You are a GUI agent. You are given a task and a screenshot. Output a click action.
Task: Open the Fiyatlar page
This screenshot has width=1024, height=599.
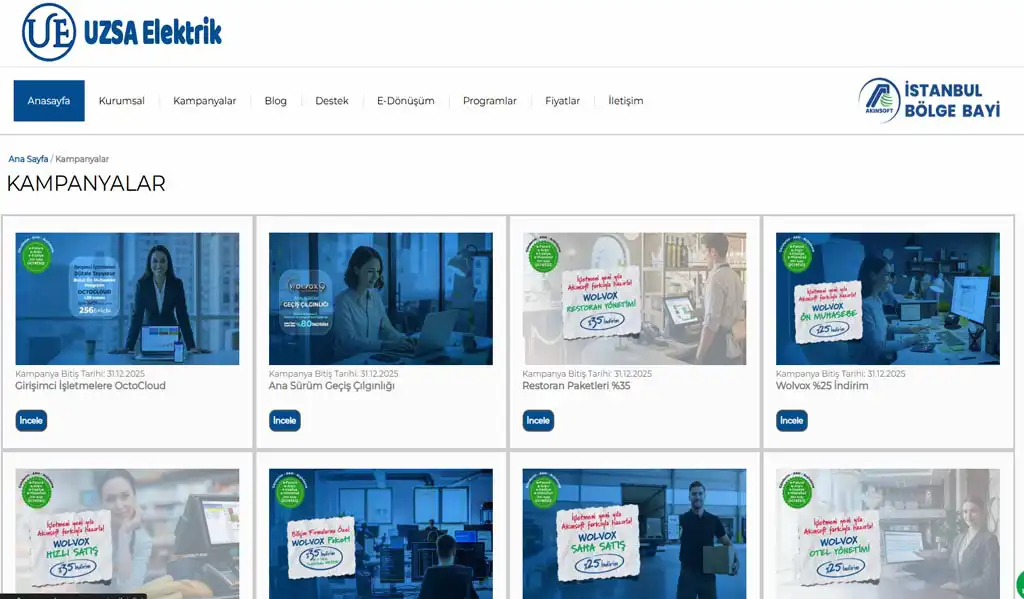(562, 101)
